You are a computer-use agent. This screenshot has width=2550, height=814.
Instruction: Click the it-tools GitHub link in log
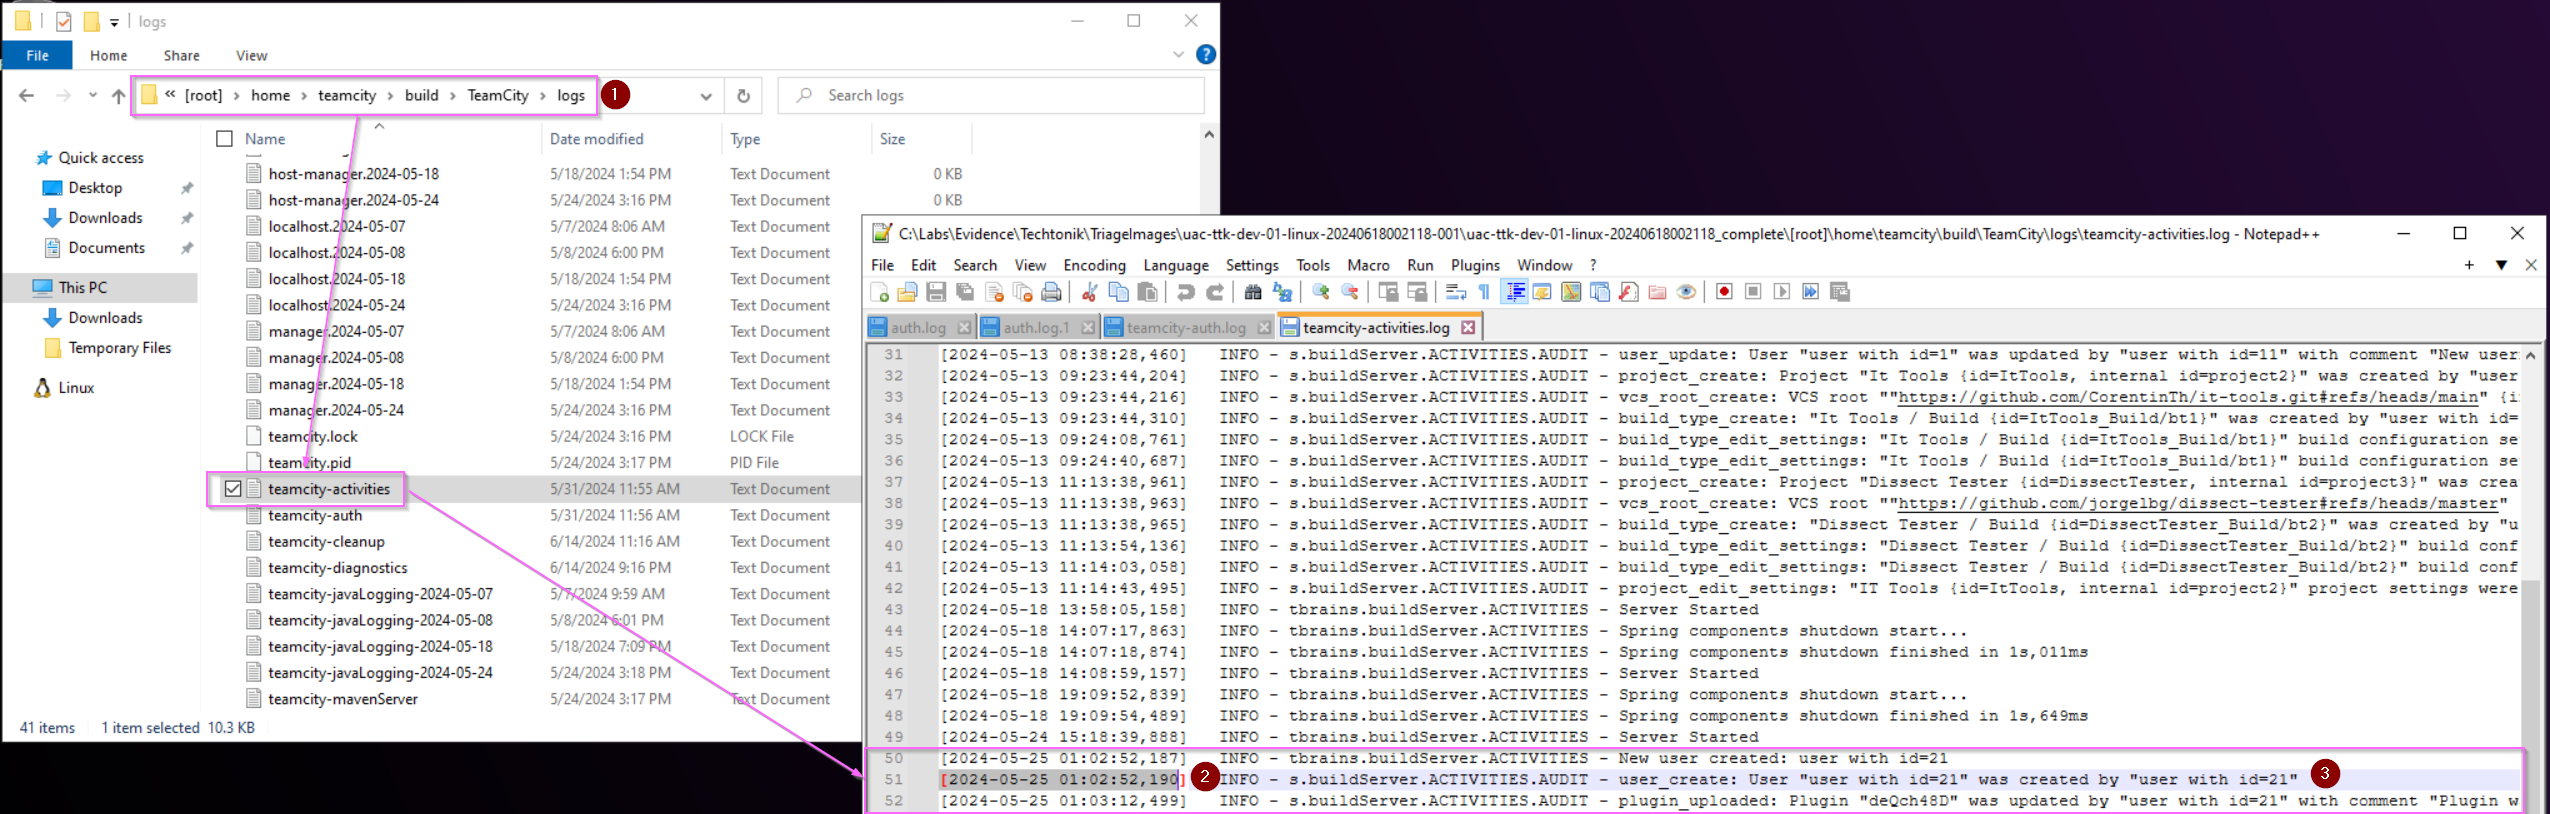pos(2188,397)
